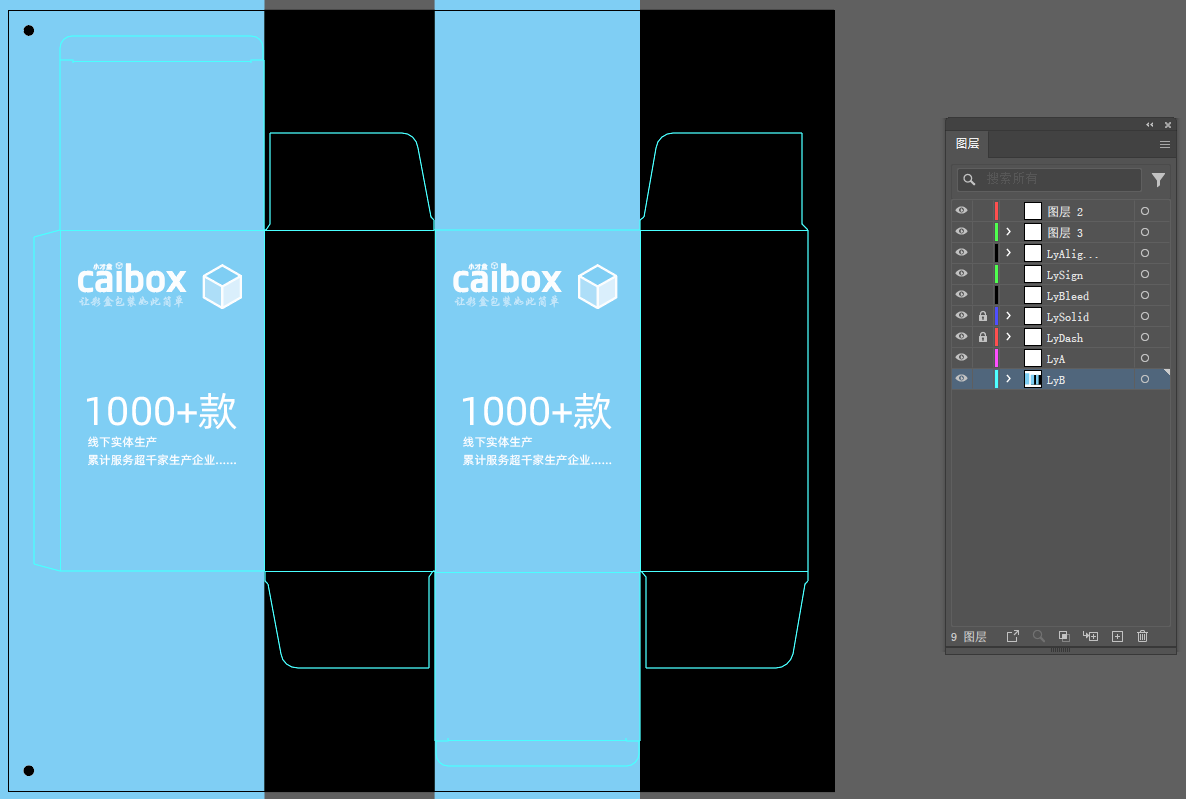Click '线下实体生产' text on the left panel
The width and height of the screenshot is (1186, 799).
(123, 442)
